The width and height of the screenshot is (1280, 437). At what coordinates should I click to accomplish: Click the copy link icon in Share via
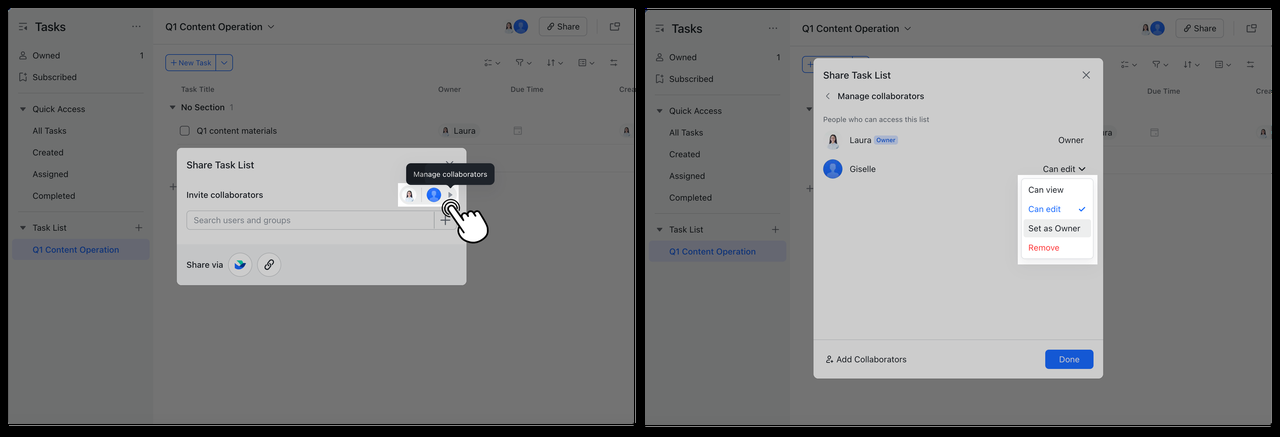[x=268, y=265]
